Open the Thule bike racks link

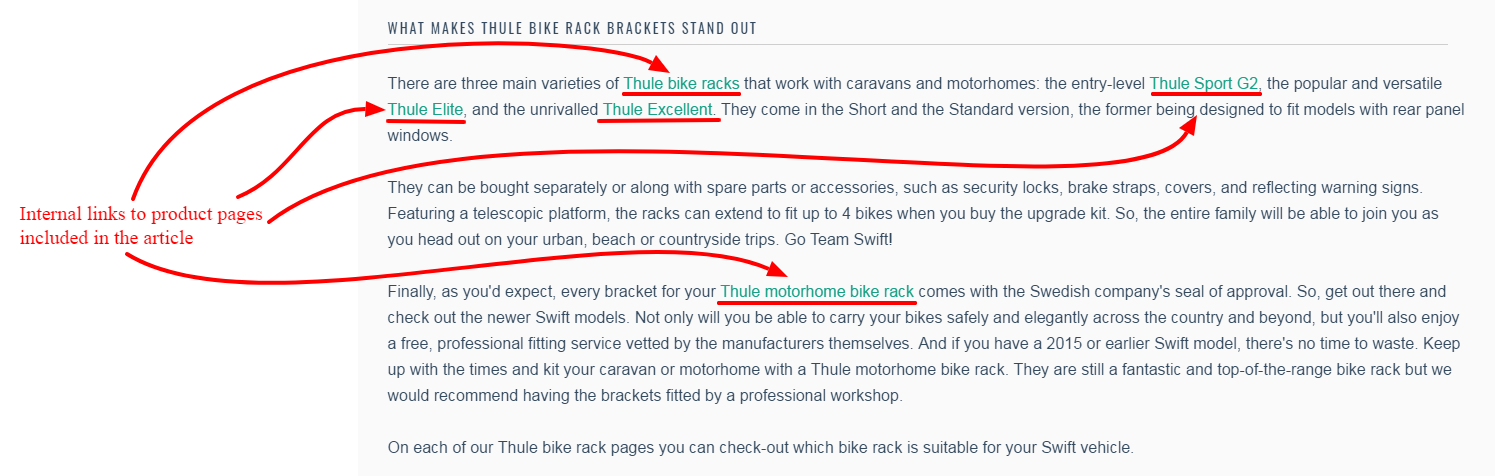pyautogui.click(x=681, y=83)
